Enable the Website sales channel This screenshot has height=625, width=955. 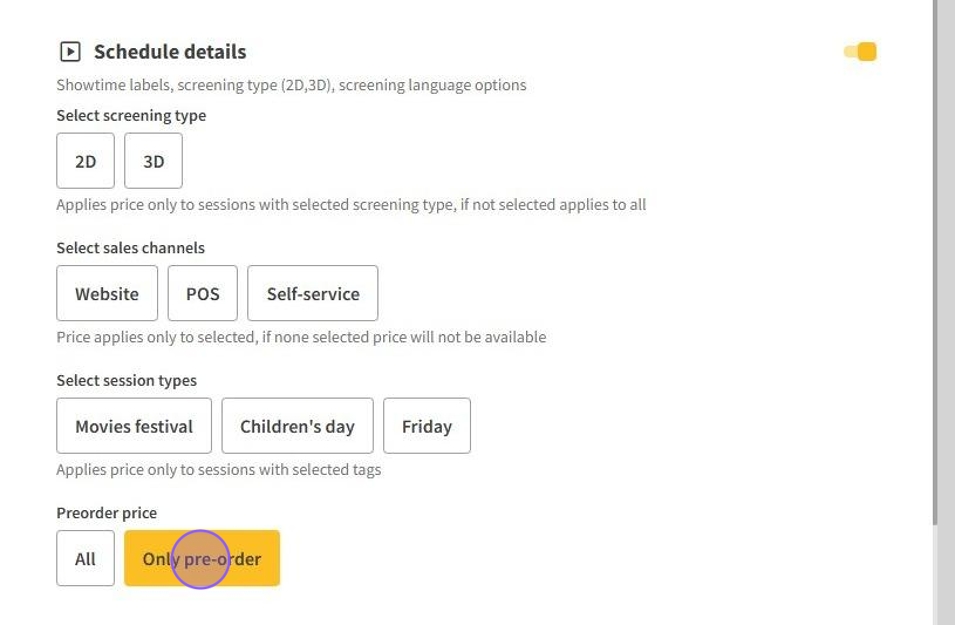coord(107,294)
